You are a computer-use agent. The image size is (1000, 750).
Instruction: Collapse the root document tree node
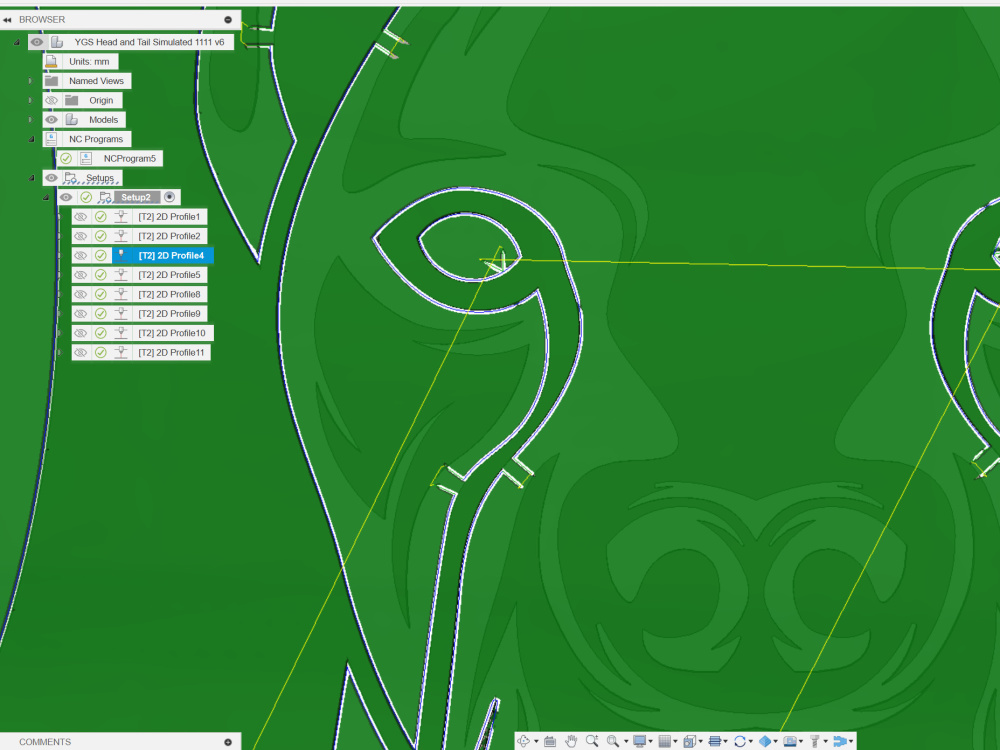17,42
